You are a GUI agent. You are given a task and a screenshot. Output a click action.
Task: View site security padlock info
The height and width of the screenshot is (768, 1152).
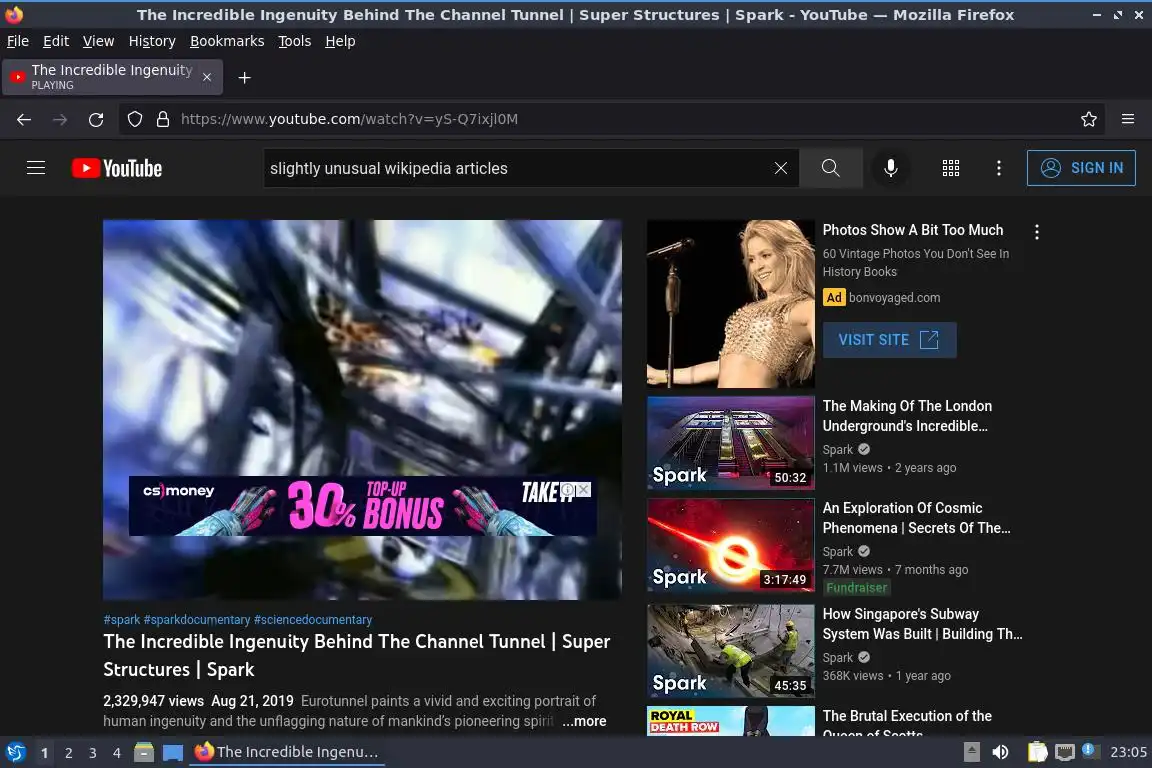[x=163, y=119]
